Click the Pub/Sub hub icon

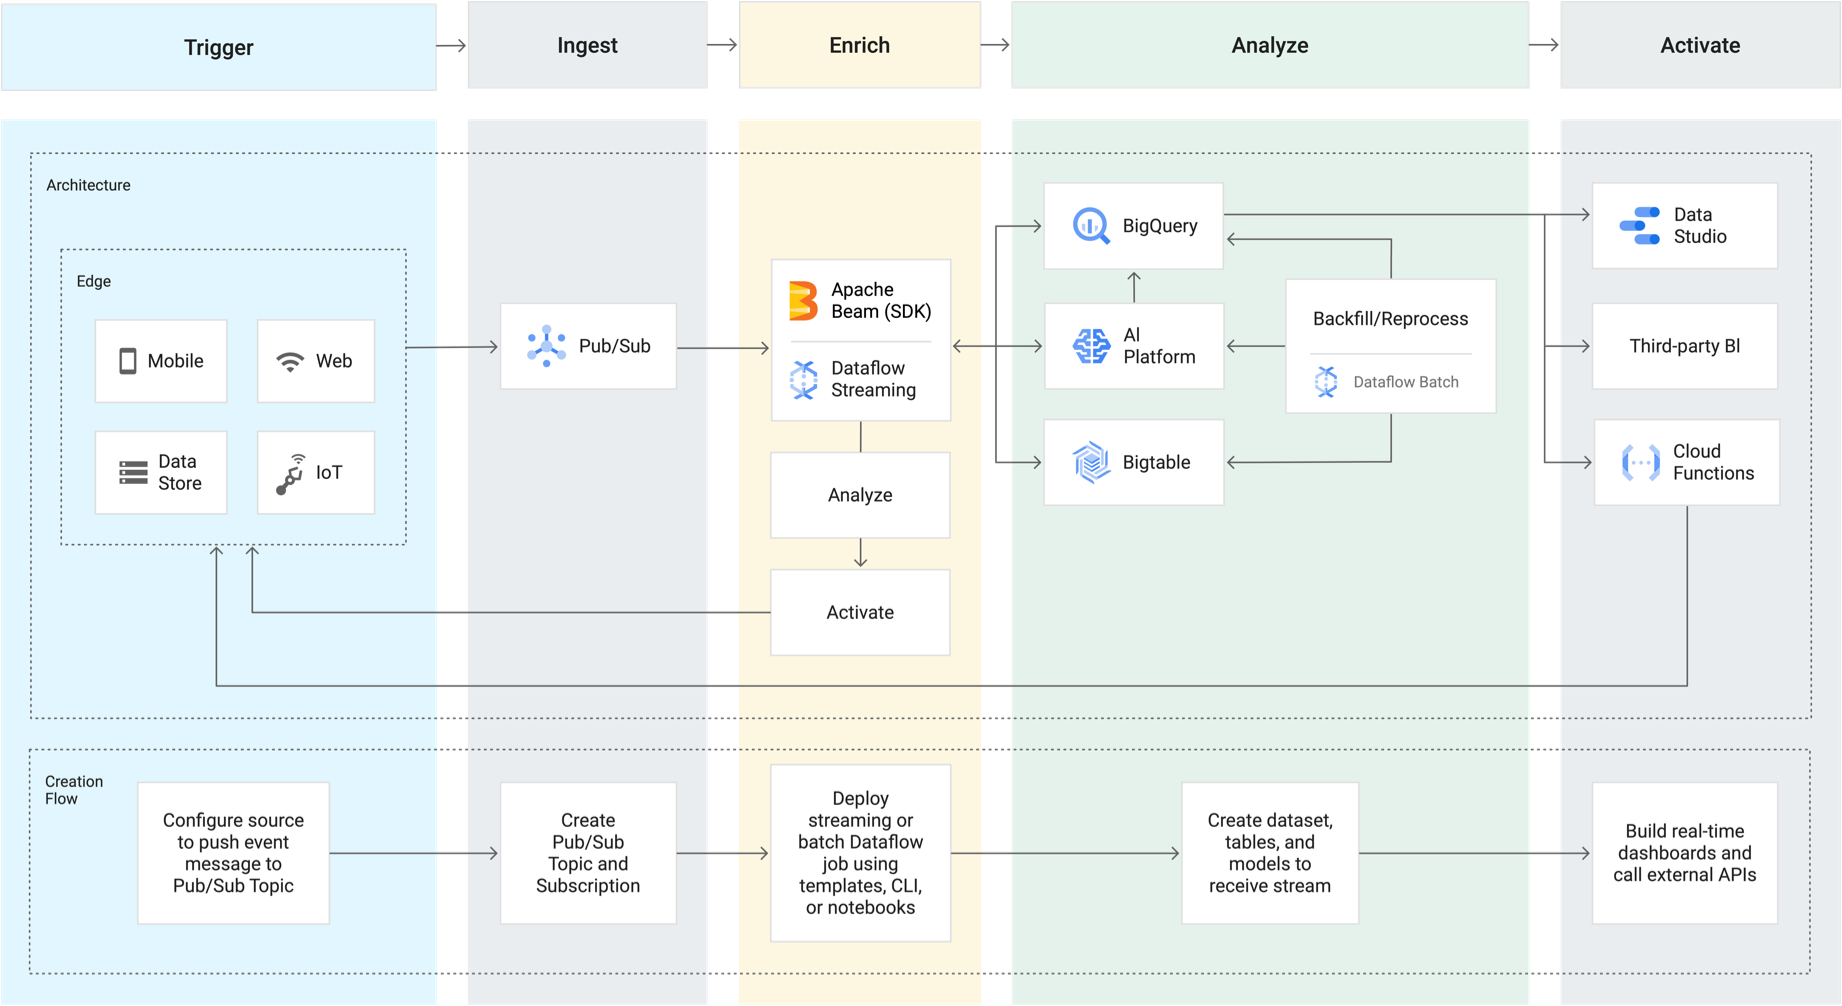point(546,346)
